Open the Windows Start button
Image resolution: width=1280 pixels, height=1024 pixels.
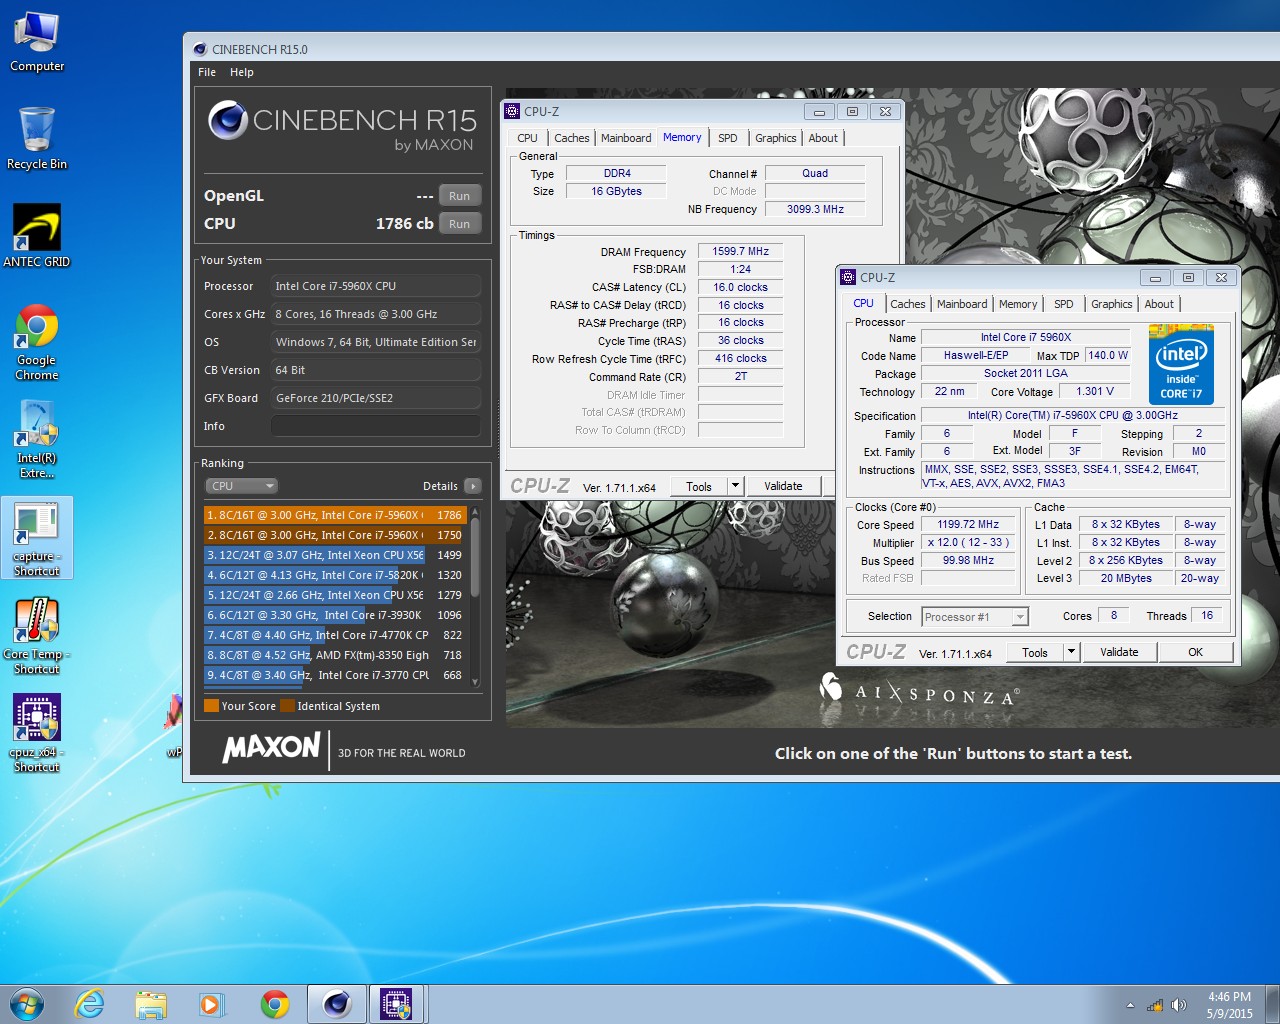(x=27, y=1004)
